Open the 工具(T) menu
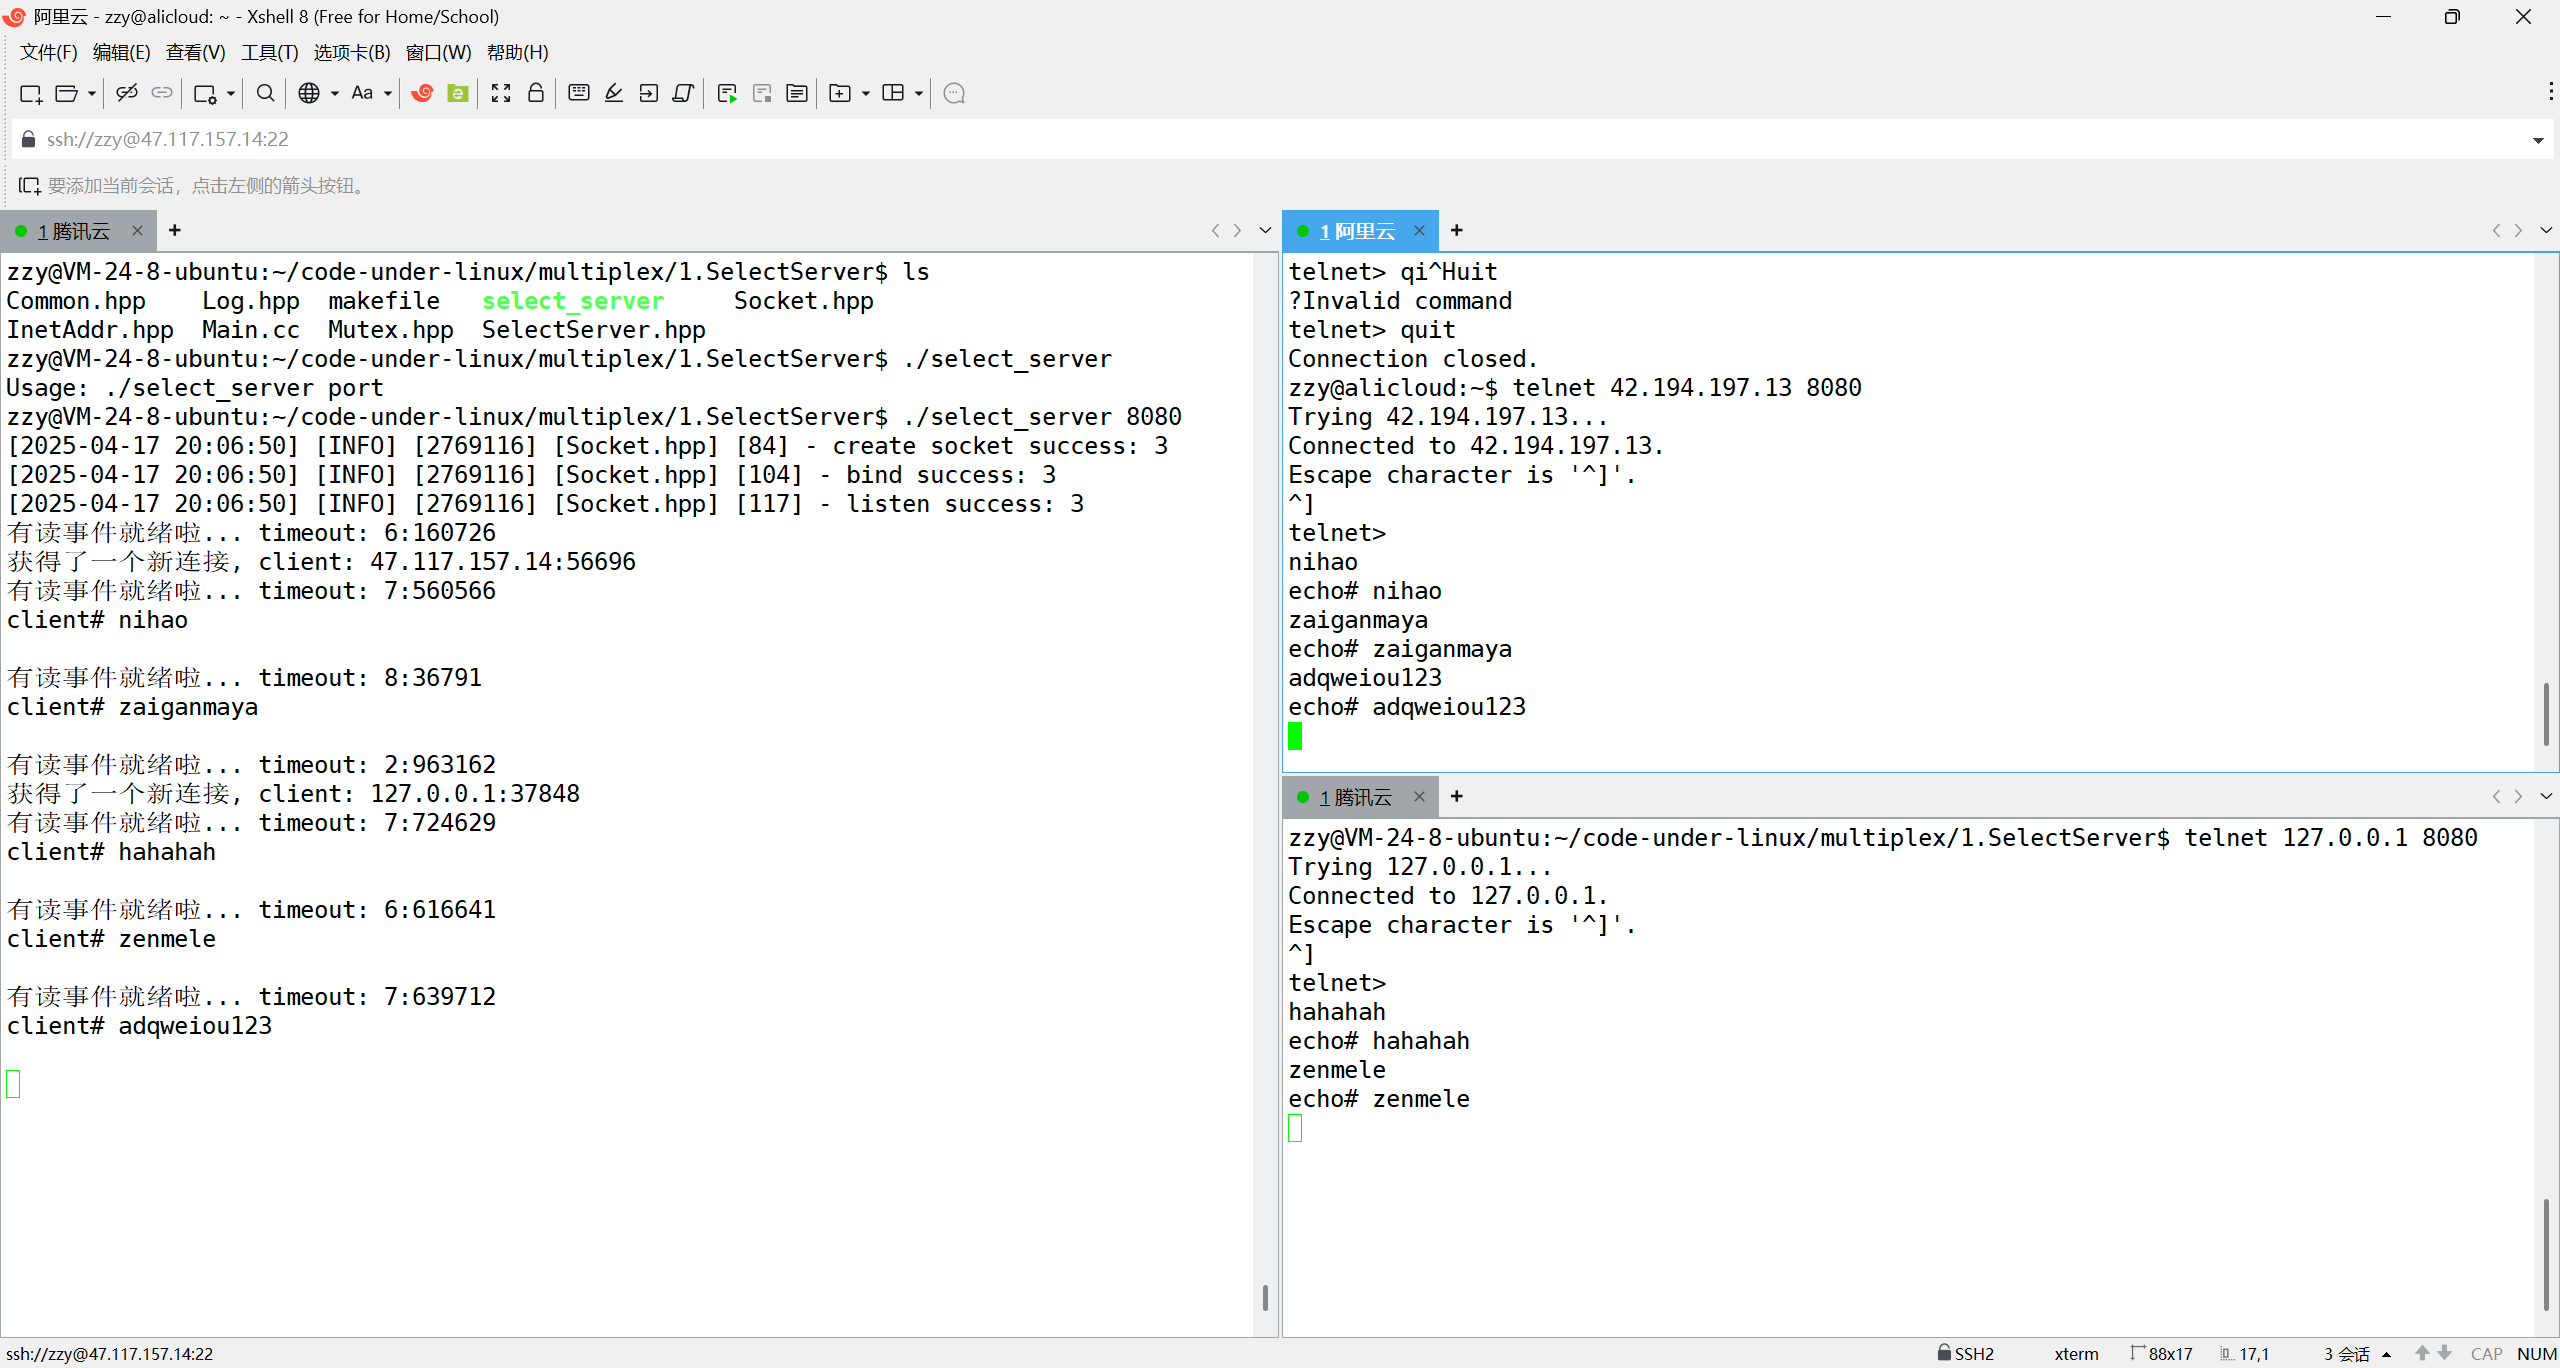Screen dimensions: 2560x1368 (x=269, y=52)
